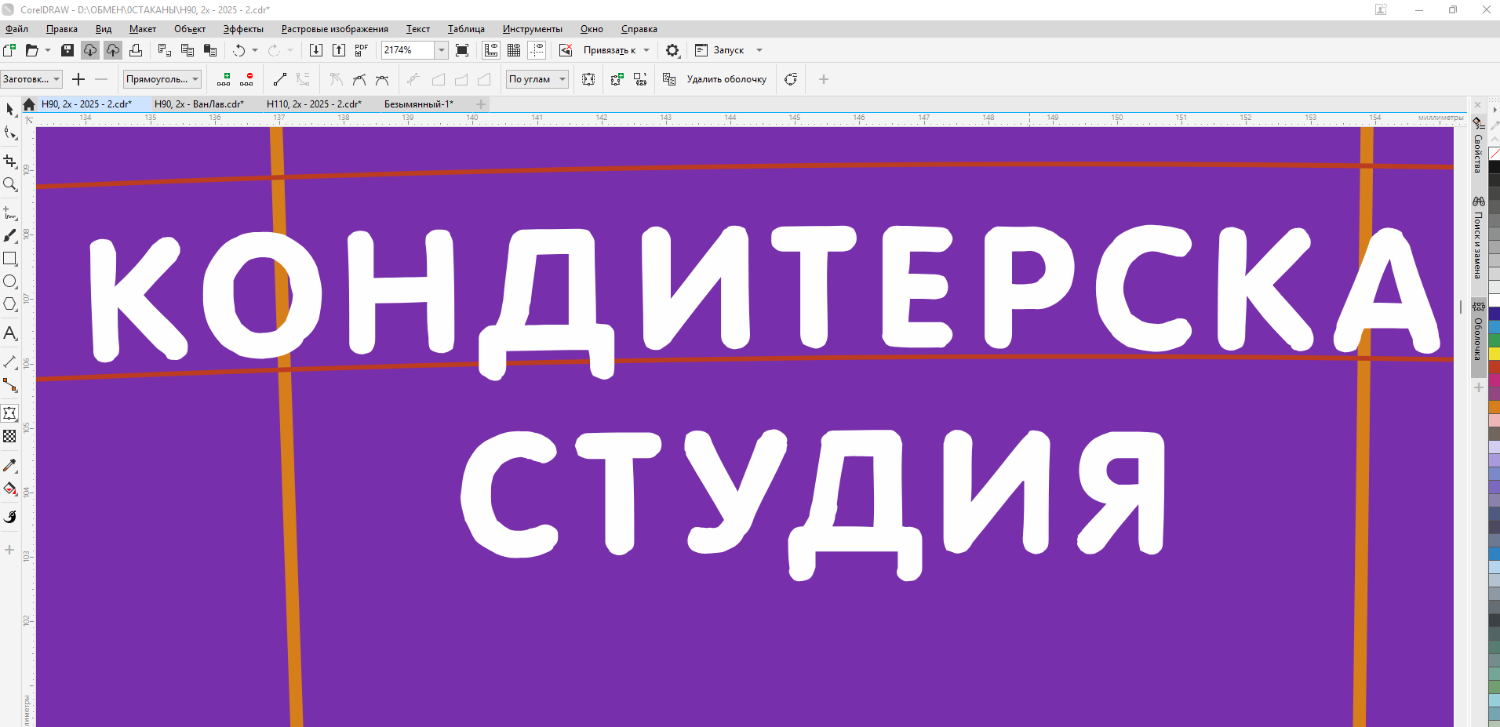Open the Прямоугольник selection mode dropdown

click(162, 79)
